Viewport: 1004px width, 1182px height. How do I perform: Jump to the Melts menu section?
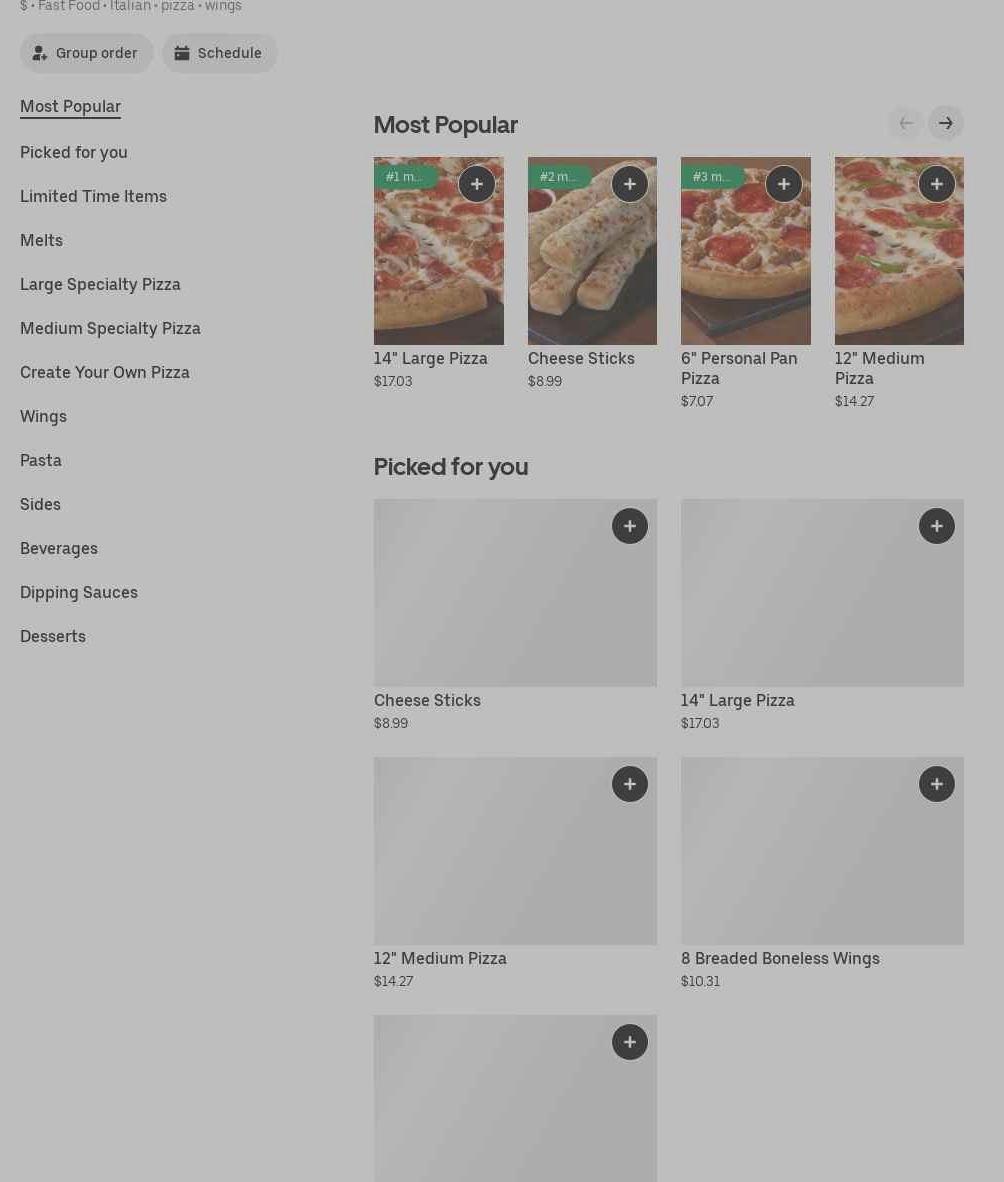[x=41, y=240]
